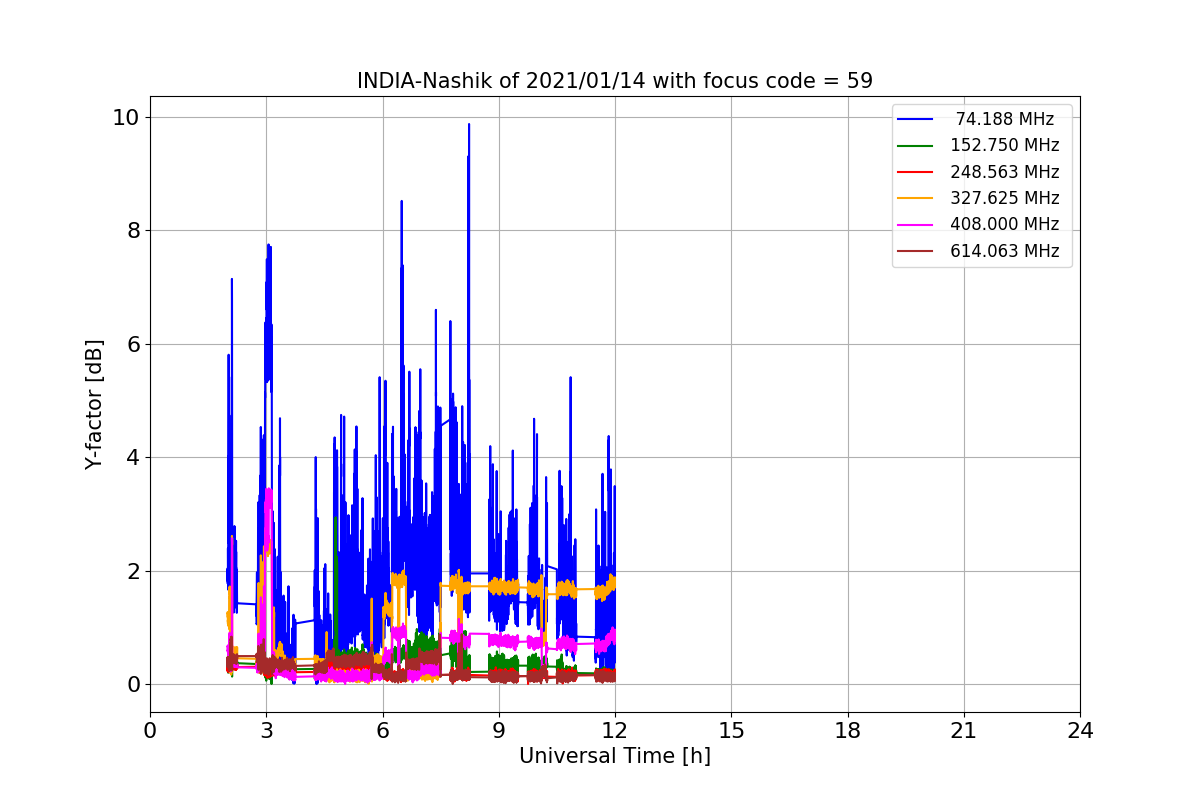
Task: Click the y-axis tick label 8
Action: (133, 231)
